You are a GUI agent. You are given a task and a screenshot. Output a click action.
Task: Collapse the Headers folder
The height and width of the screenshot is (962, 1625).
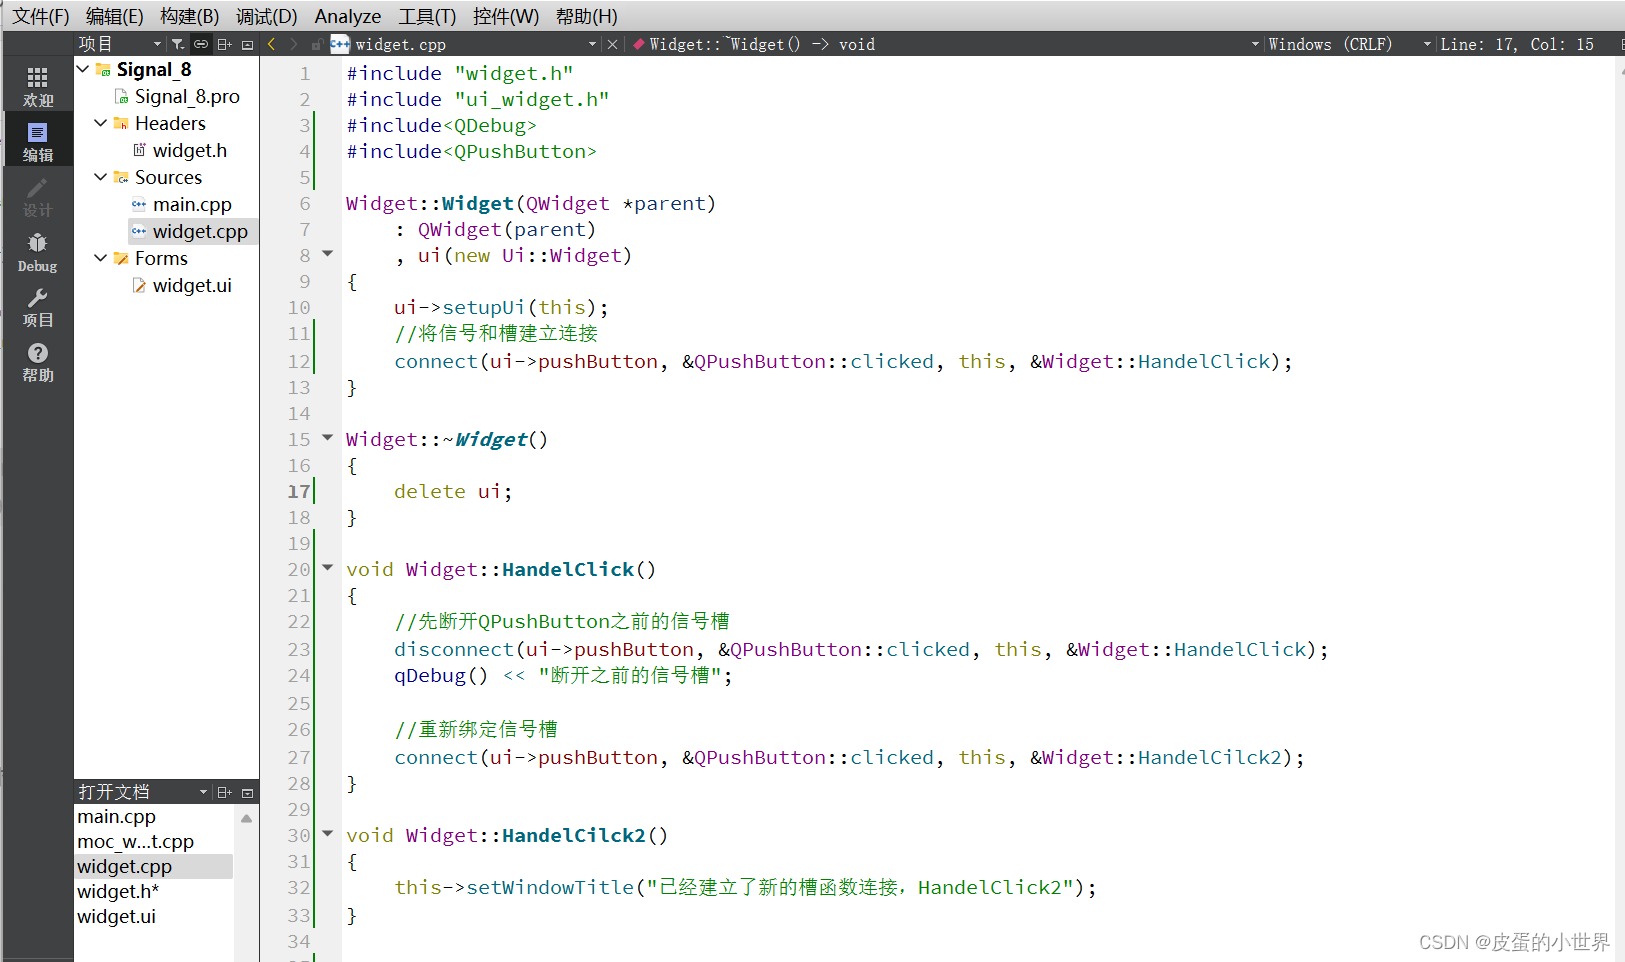[x=101, y=123]
